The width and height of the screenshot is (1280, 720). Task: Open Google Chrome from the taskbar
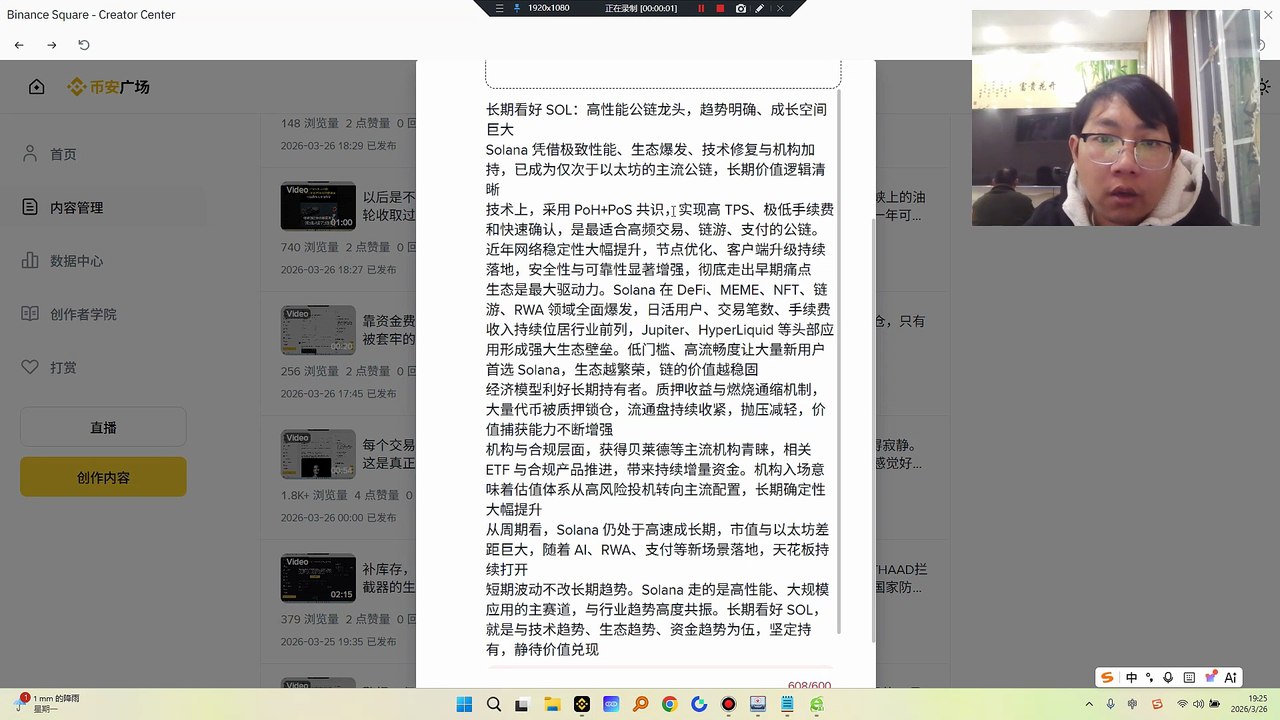[x=670, y=704]
